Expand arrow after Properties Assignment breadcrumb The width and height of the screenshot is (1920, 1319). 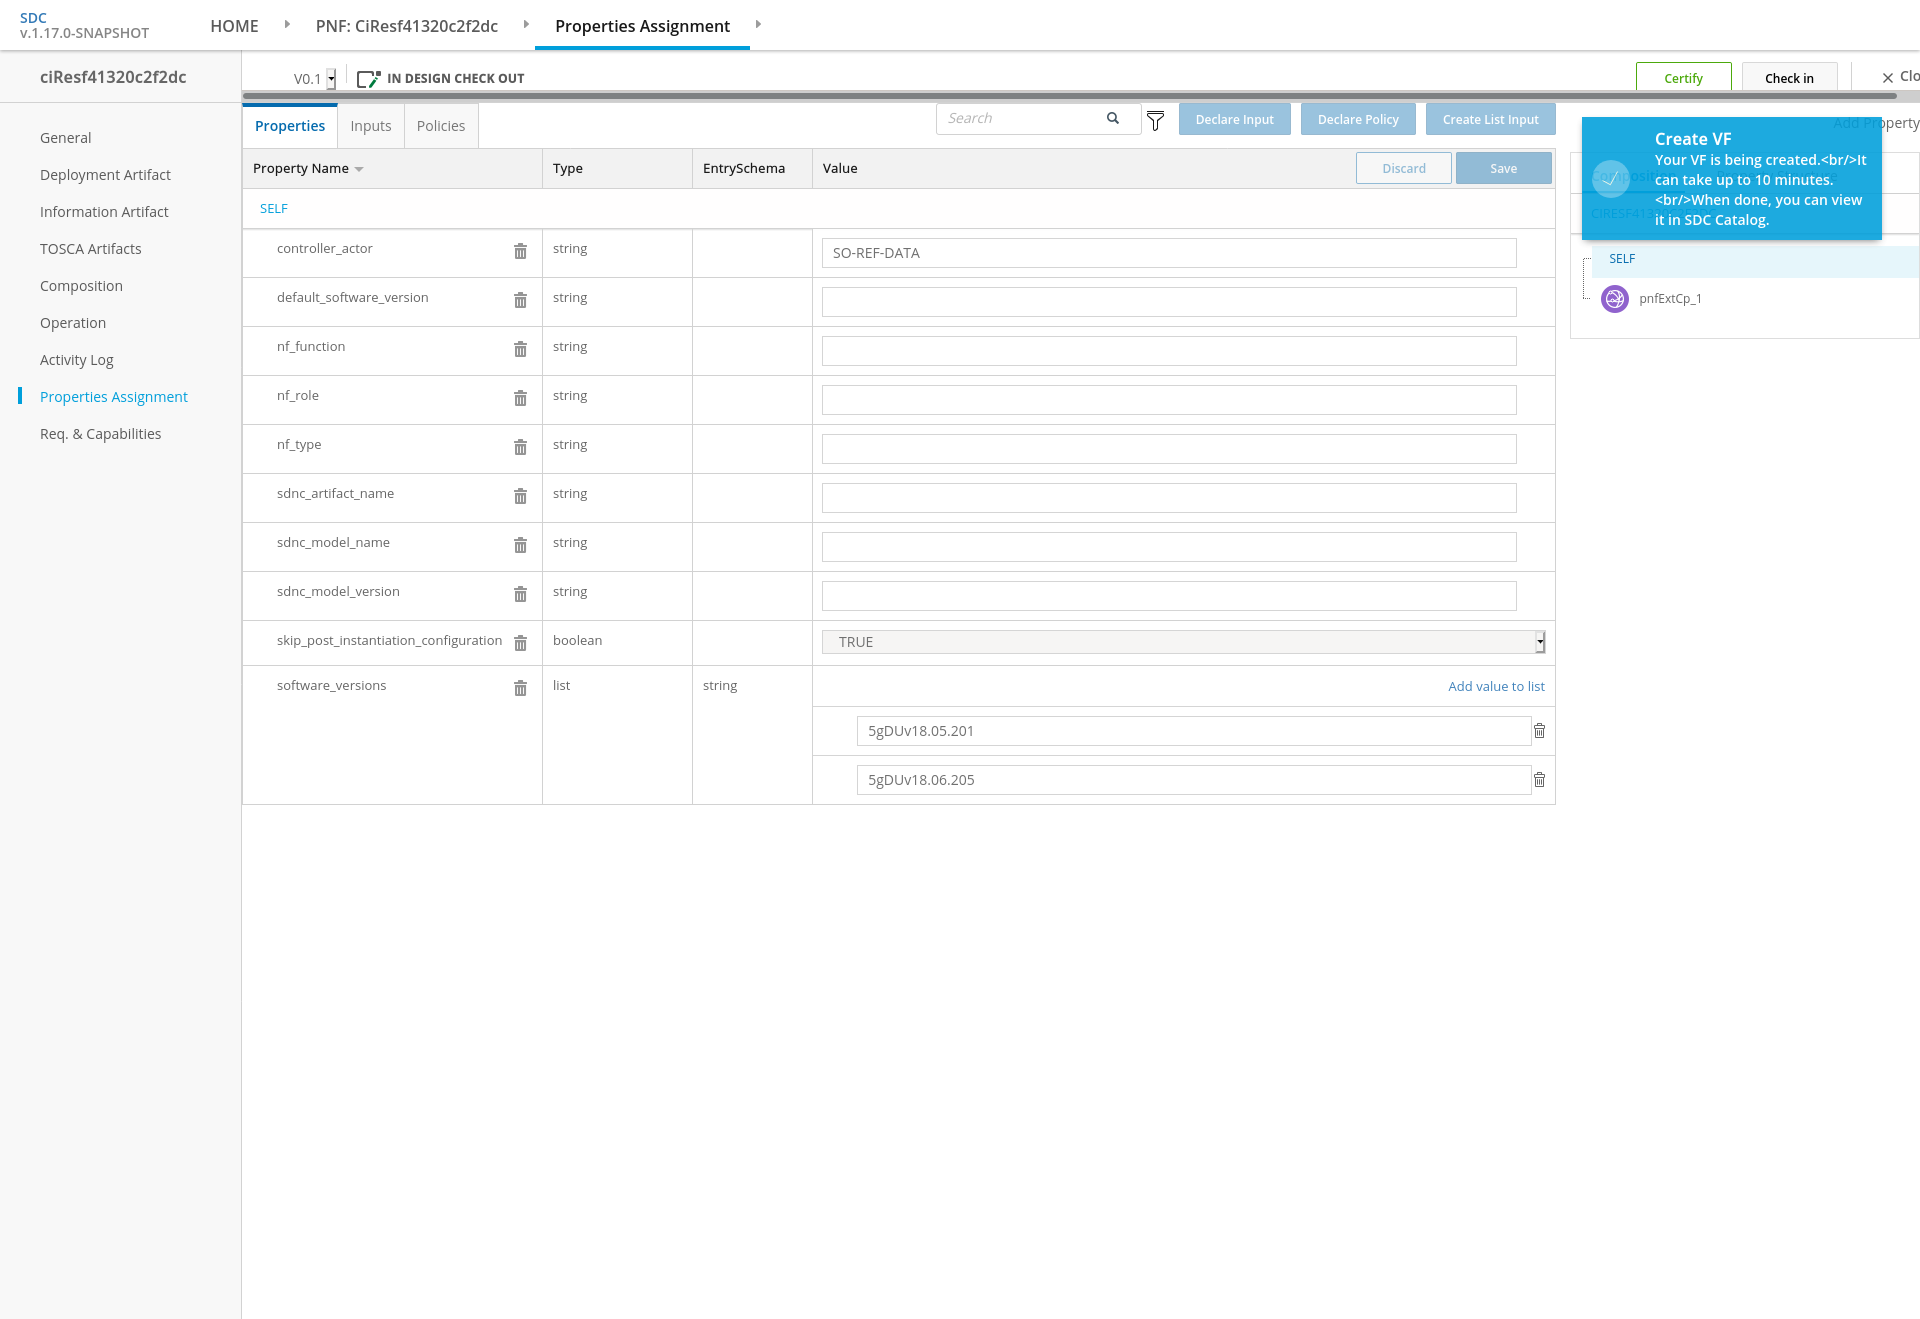point(758,24)
